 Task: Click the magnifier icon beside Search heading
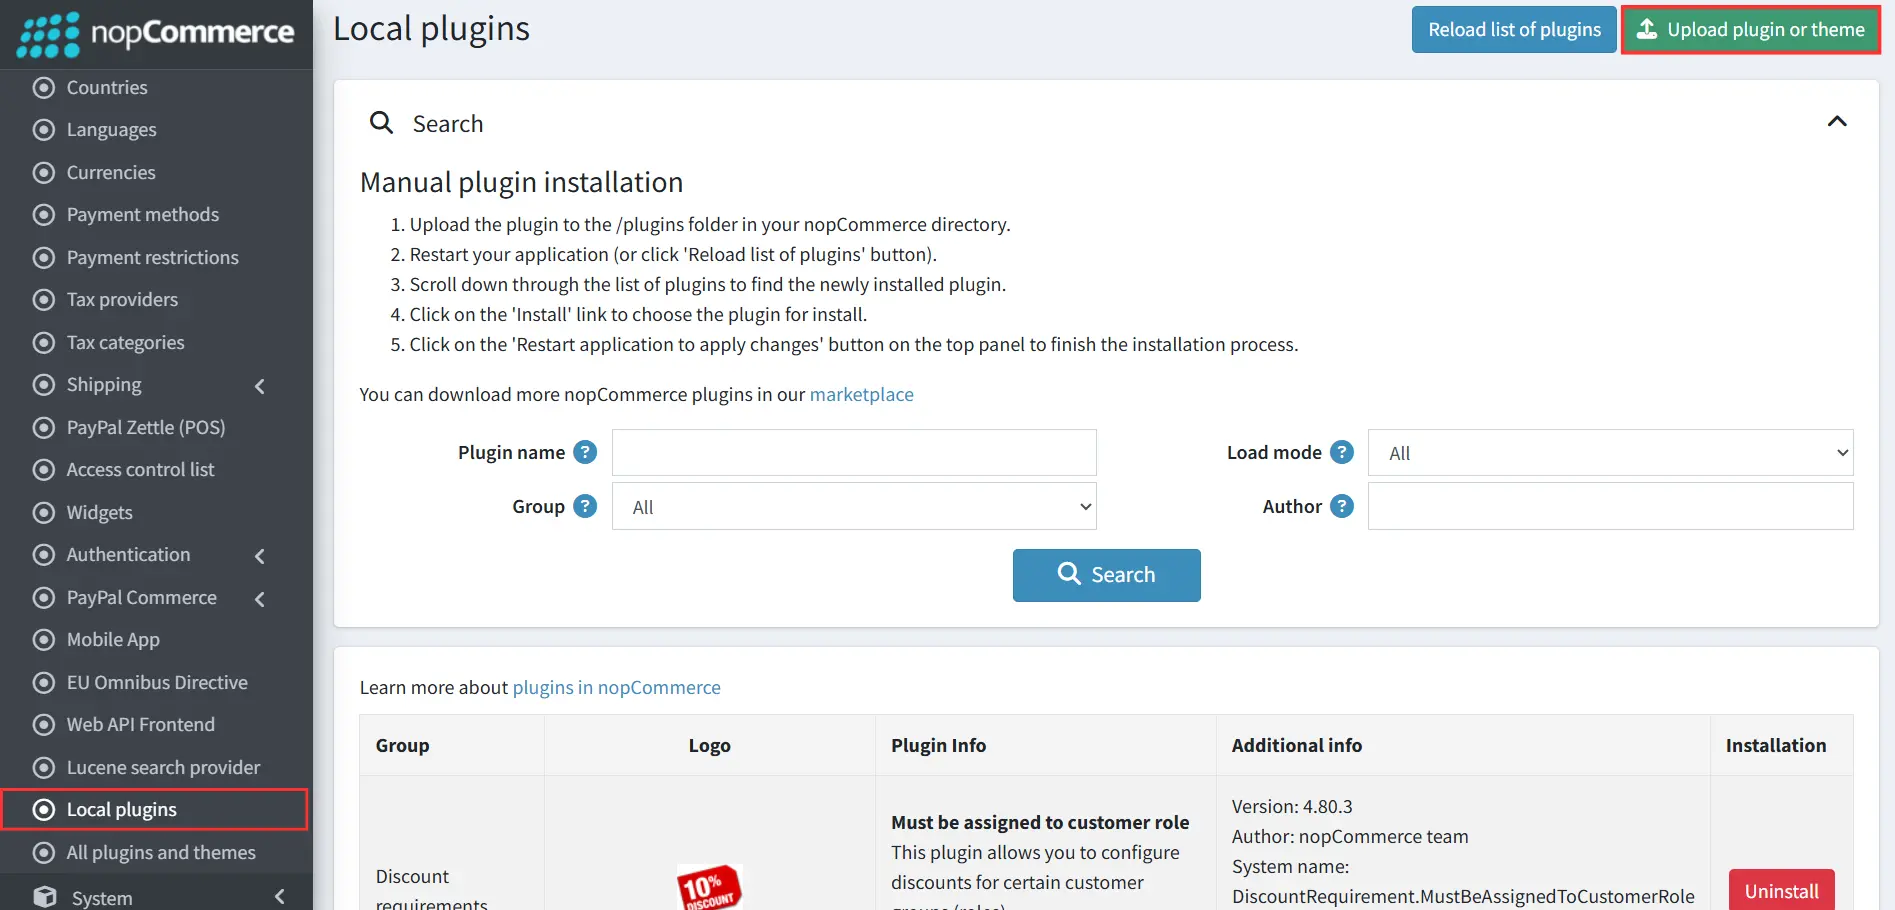[x=381, y=122]
